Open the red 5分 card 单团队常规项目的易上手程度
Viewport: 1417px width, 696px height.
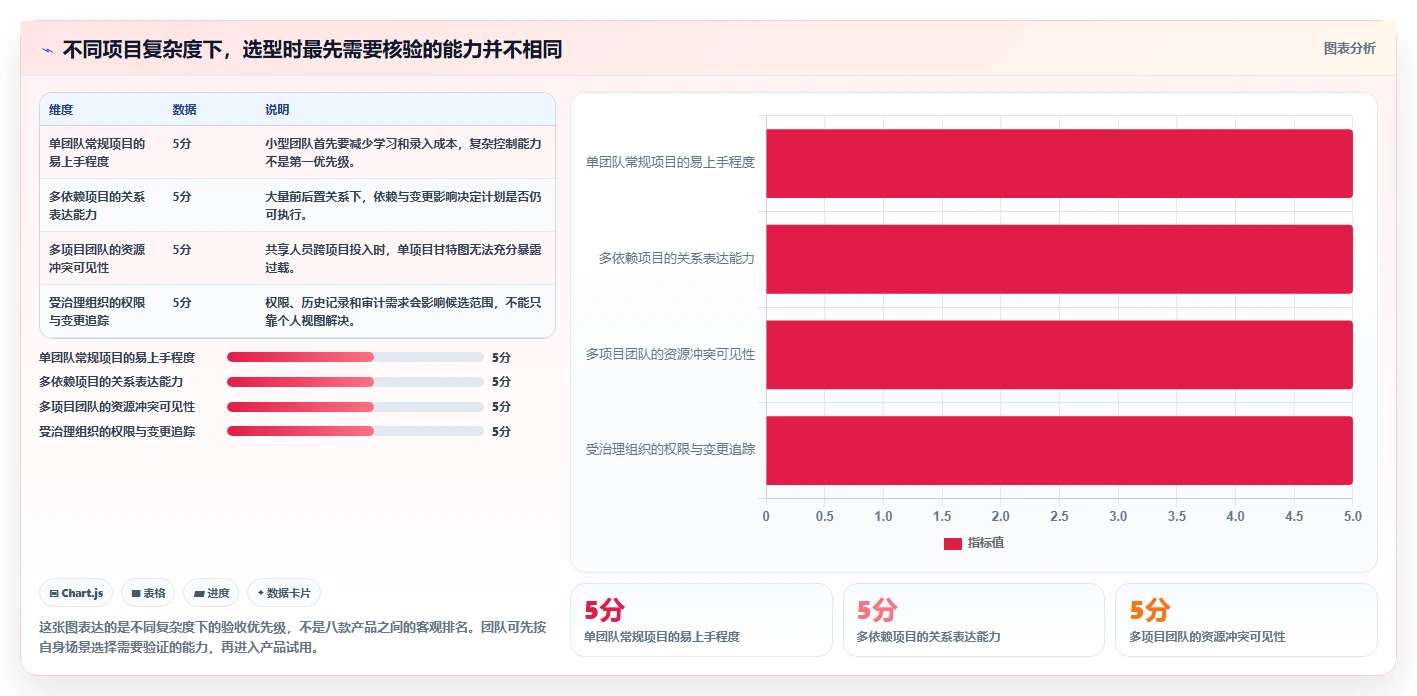pos(701,620)
